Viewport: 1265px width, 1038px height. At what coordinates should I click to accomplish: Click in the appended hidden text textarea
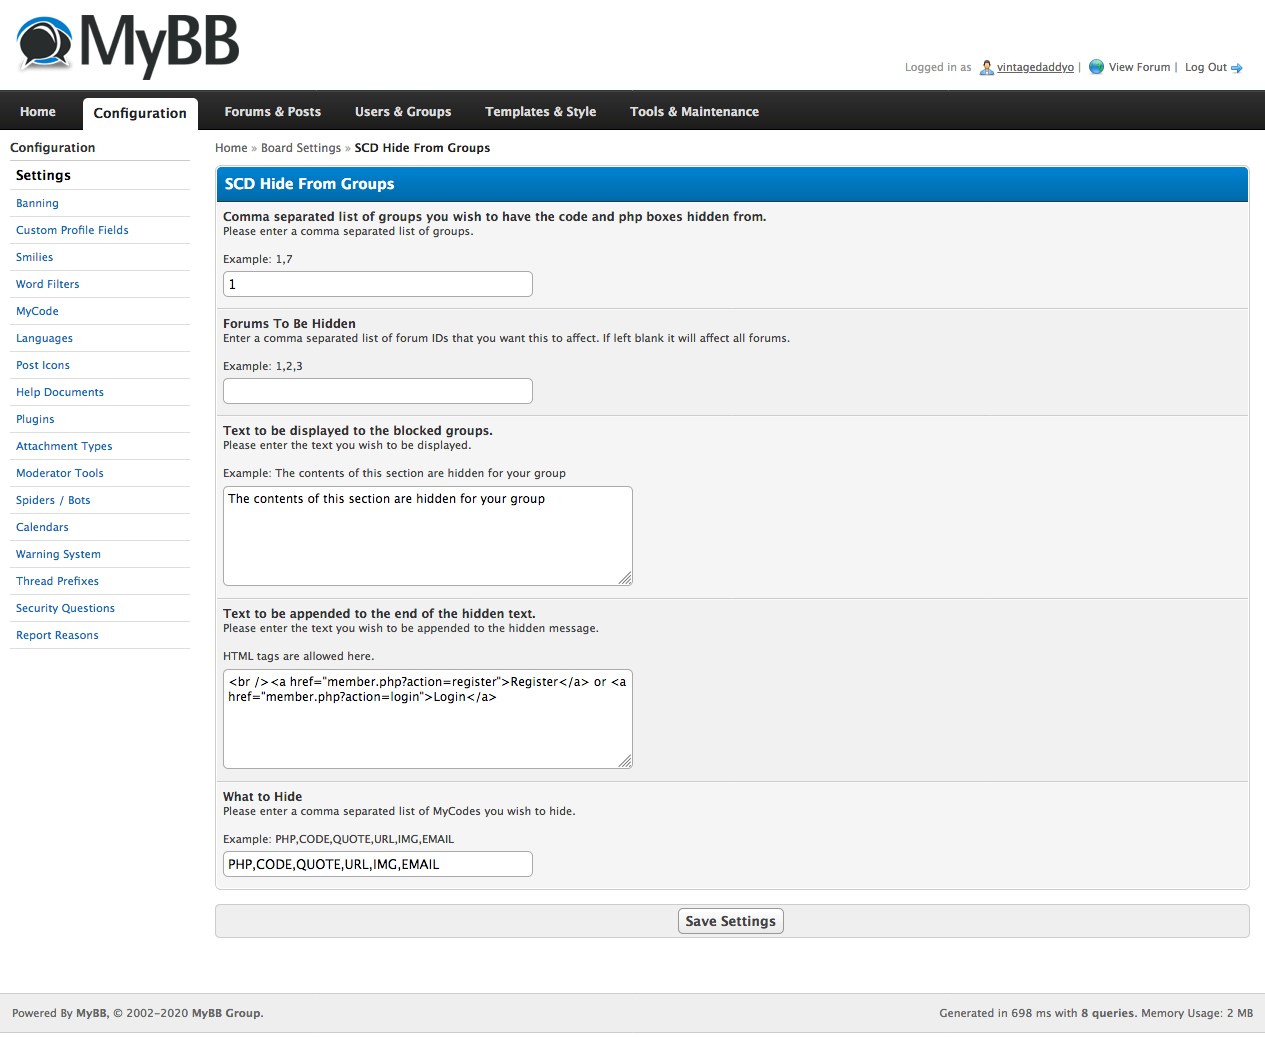pos(428,719)
